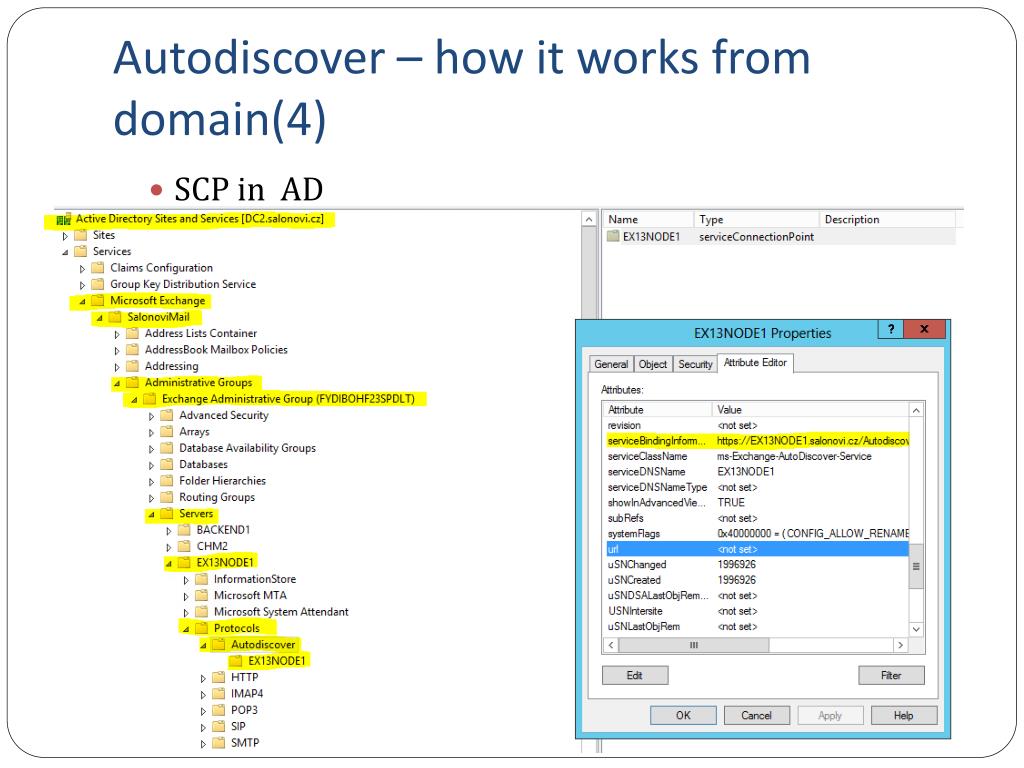
Task: Click the Help button
Action: [x=904, y=715]
